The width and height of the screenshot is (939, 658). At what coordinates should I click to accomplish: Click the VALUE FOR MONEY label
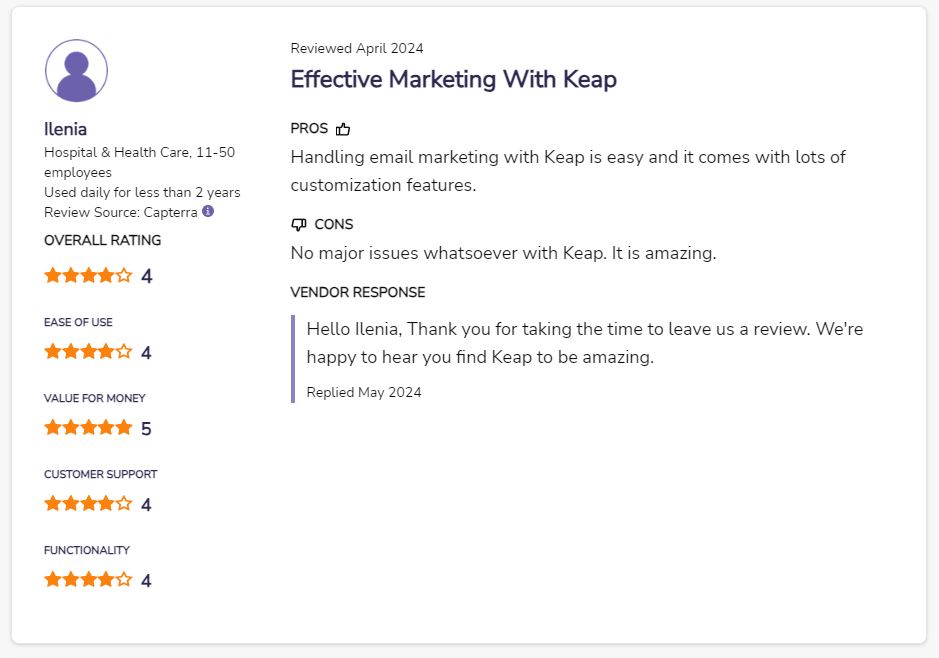click(x=95, y=398)
